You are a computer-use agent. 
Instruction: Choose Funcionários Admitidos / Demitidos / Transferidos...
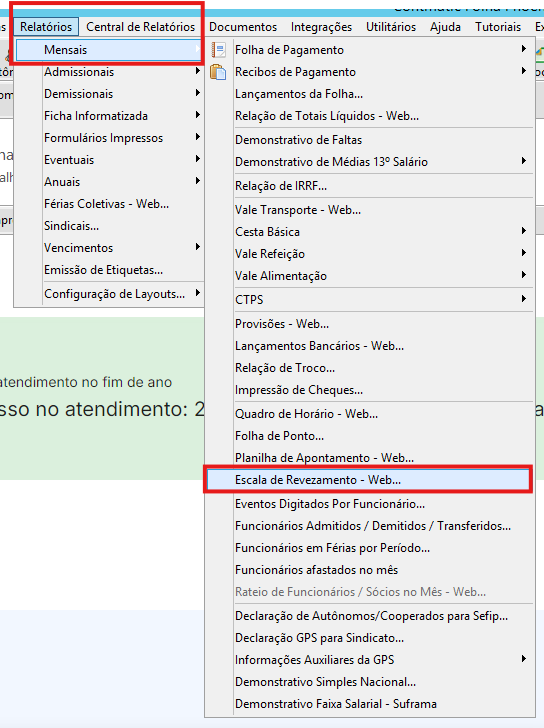pos(370,526)
